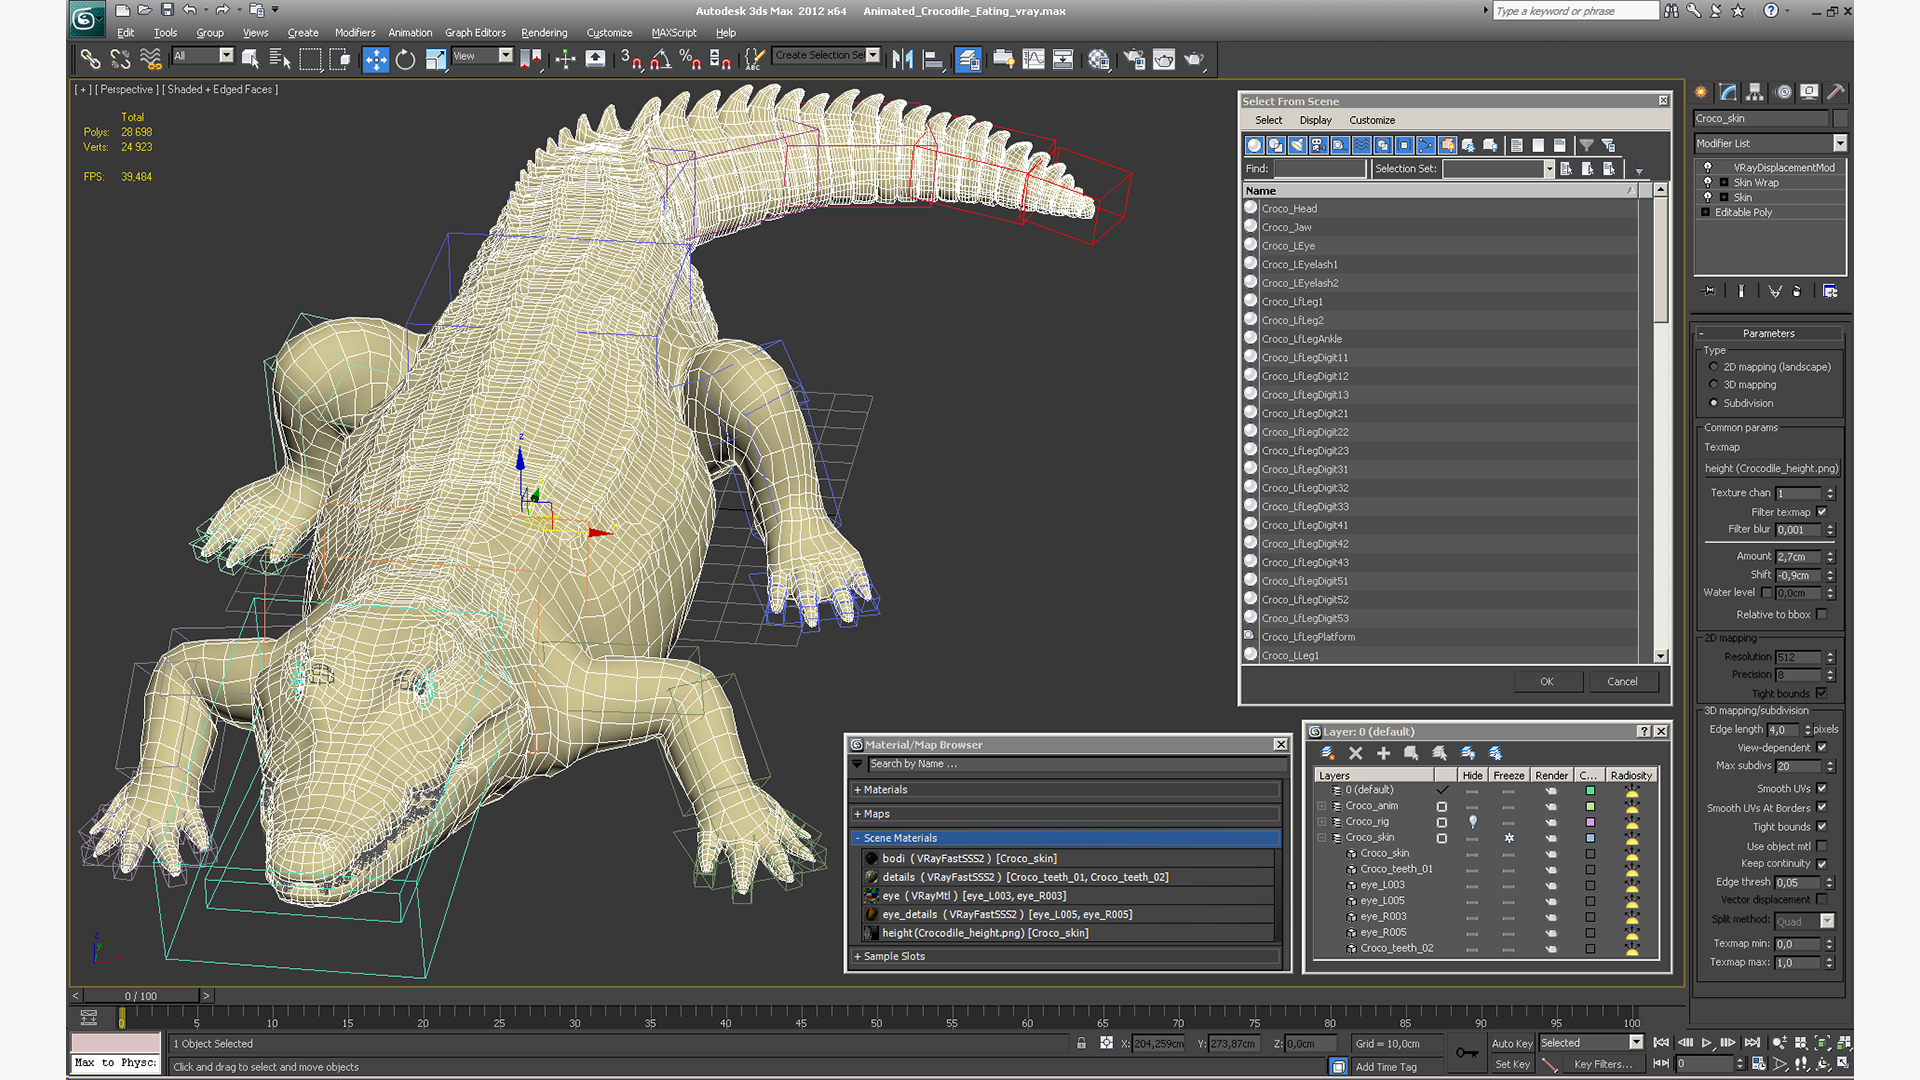Click the Mirror tool icon
The height and width of the screenshot is (1080, 1920).
(x=902, y=59)
